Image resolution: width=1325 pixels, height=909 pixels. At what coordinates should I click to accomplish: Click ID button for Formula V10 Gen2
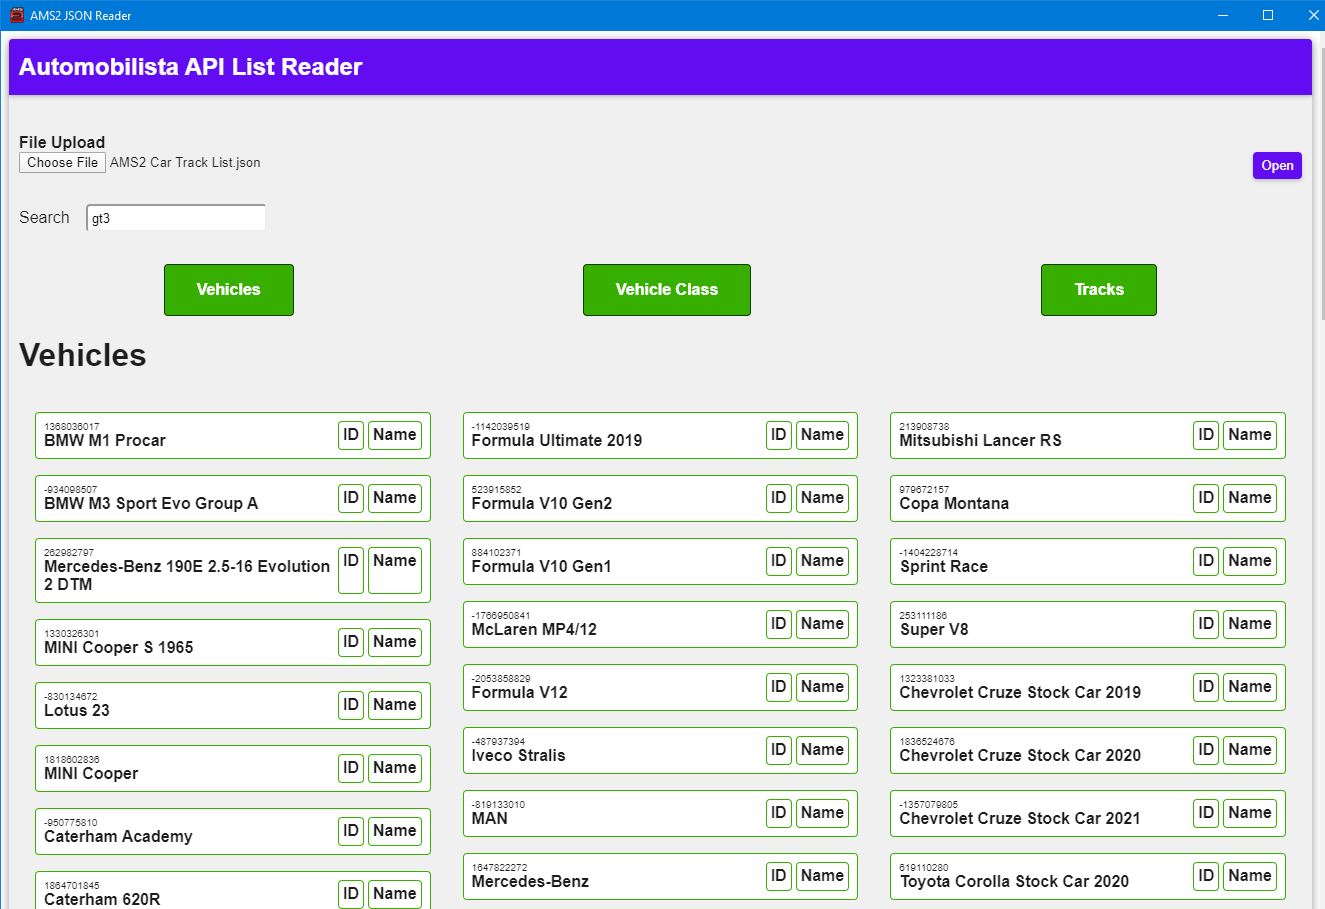pos(779,498)
